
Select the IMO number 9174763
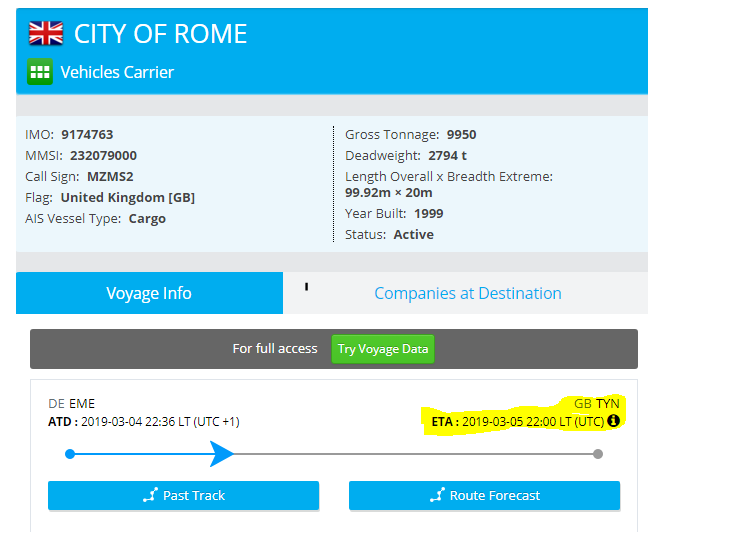(87, 135)
